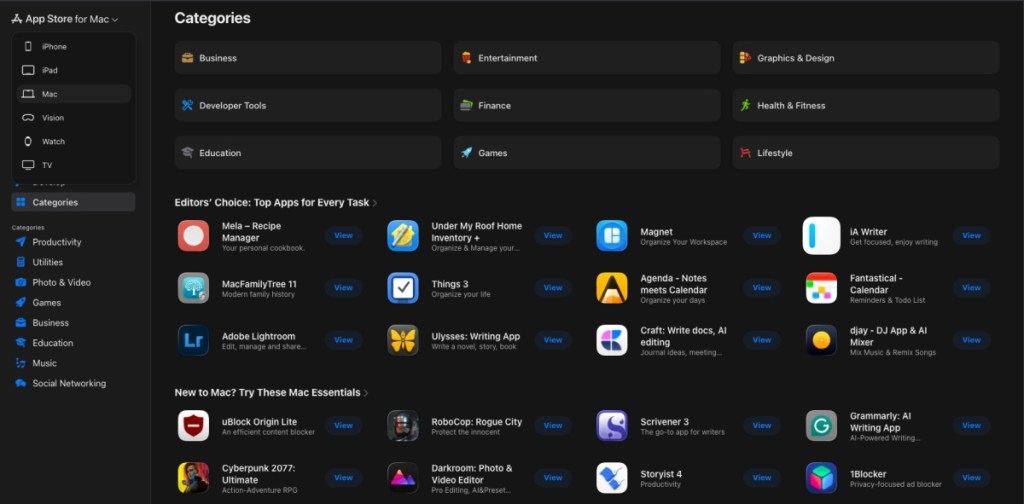Click the djay DJ app icon
The image size is (1024, 504).
pyautogui.click(x=822, y=340)
